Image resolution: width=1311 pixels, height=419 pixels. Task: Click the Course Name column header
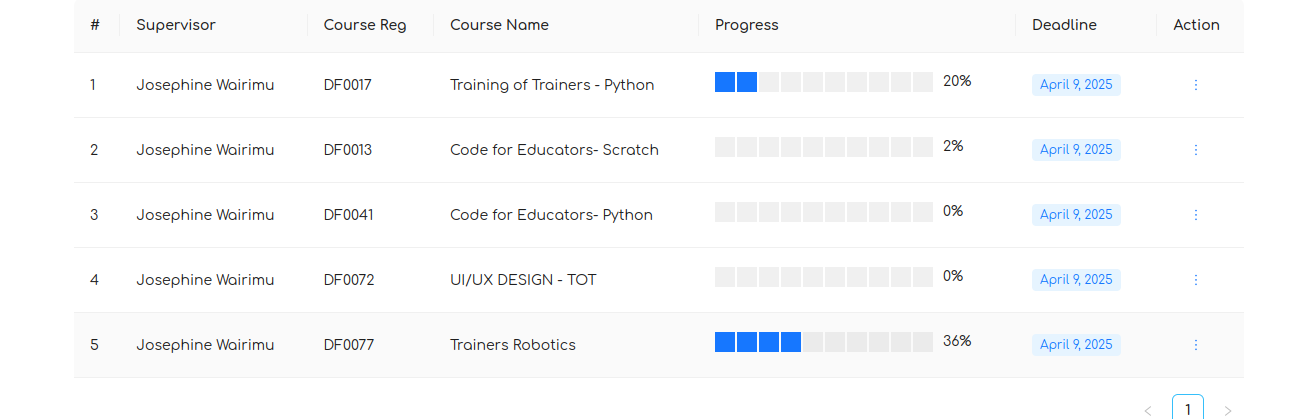(x=499, y=25)
